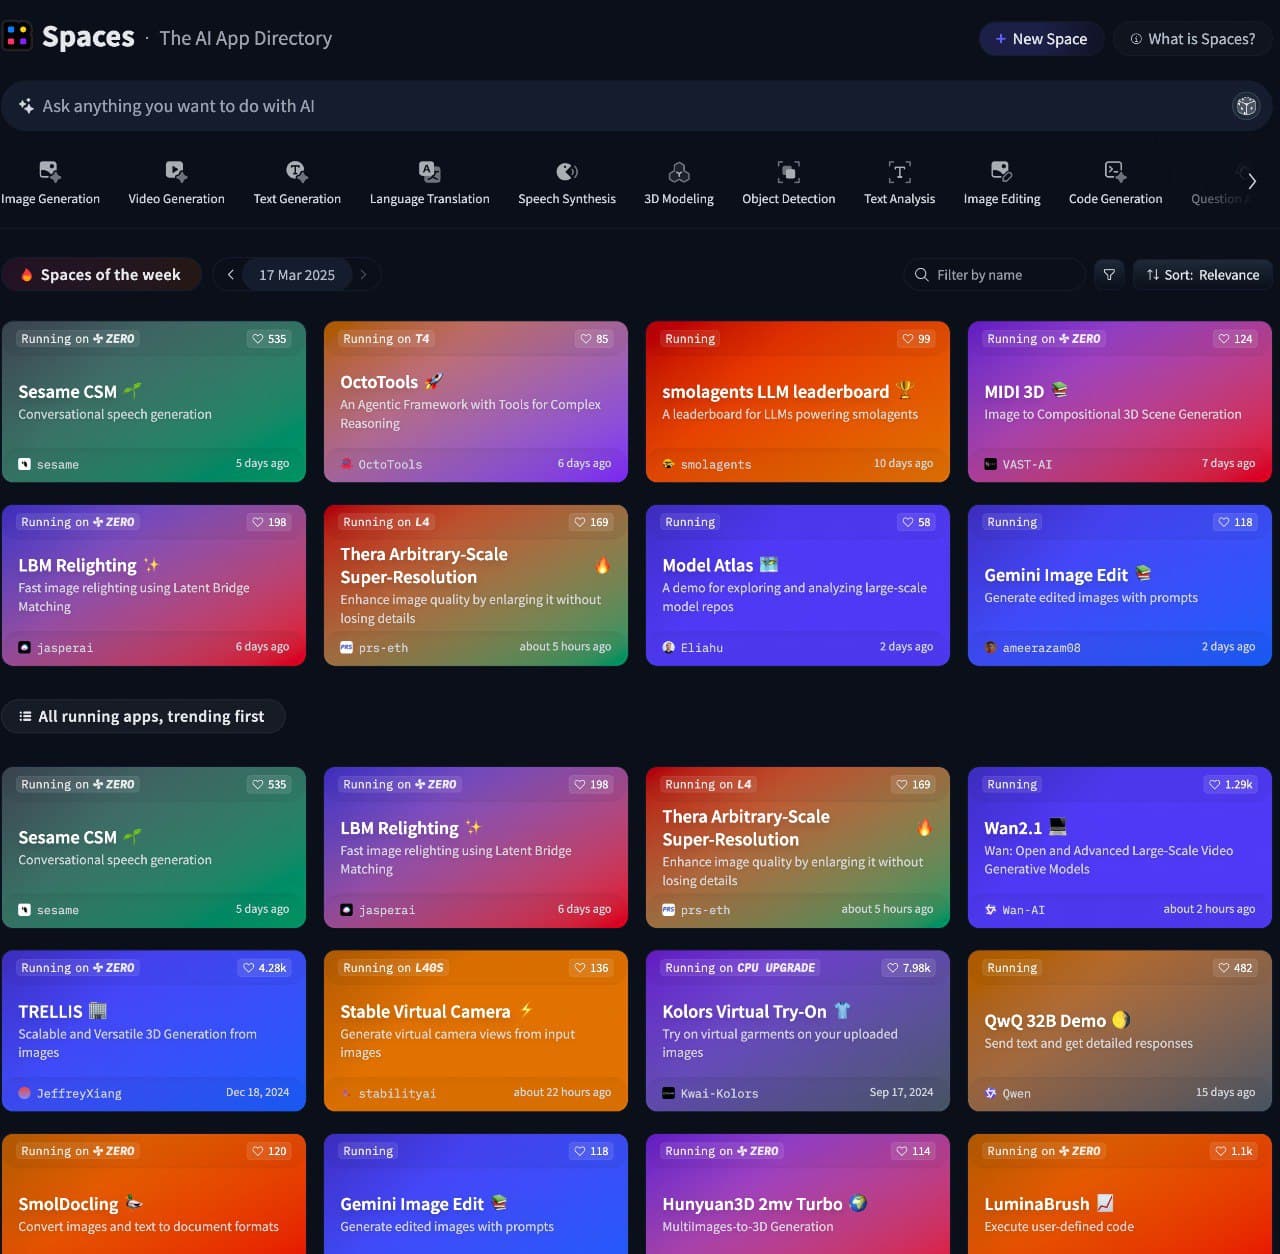Select the 3D Modeling category icon
Viewport: 1280px width, 1254px height.
click(x=679, y=171)
